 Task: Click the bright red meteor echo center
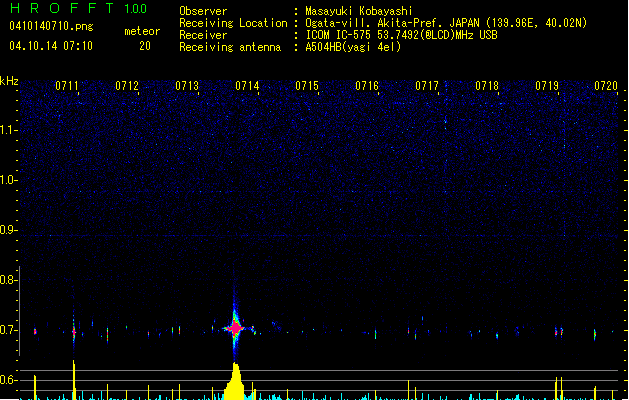[x=236, y=328]
